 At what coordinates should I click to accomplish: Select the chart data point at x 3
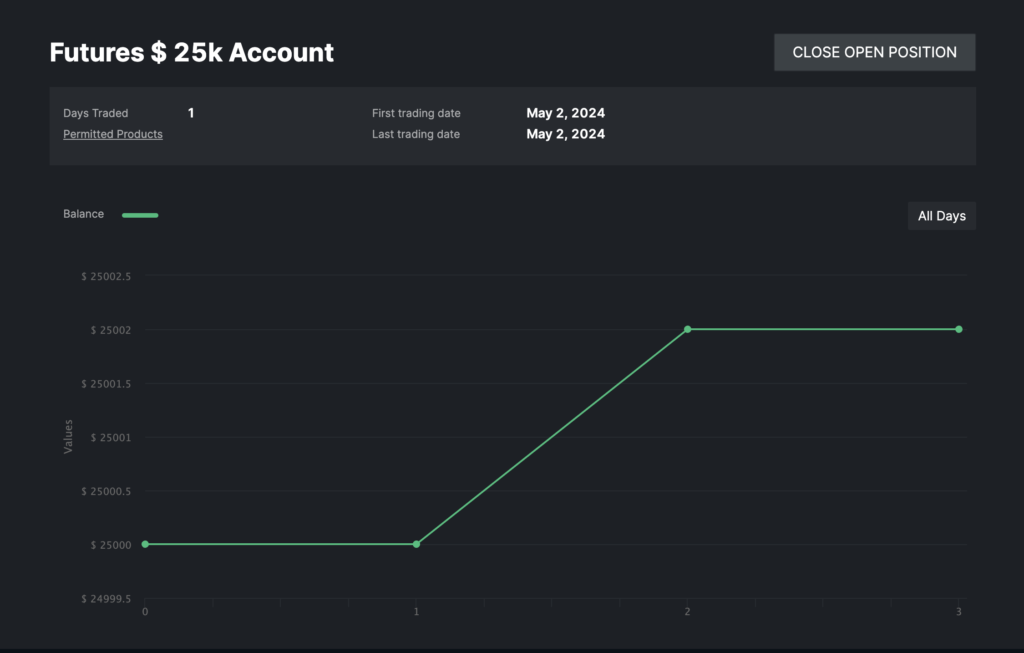coord(959,329)
